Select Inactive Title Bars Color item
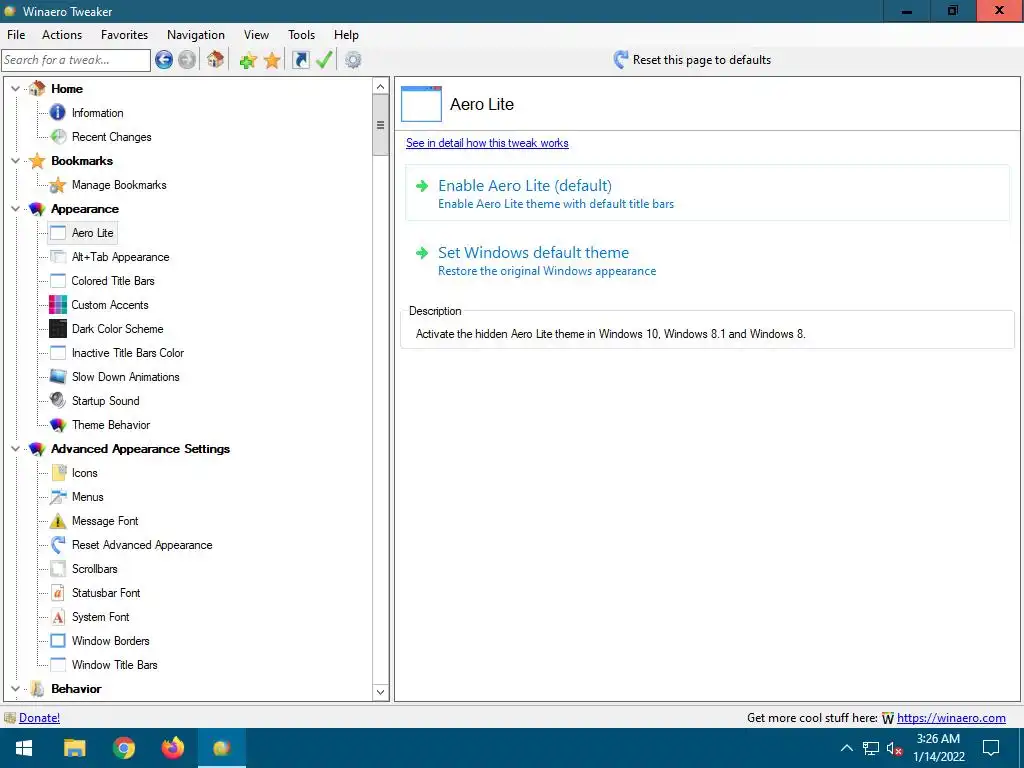The width and height of the screenshot is (1024, 768). click(127, 353)
